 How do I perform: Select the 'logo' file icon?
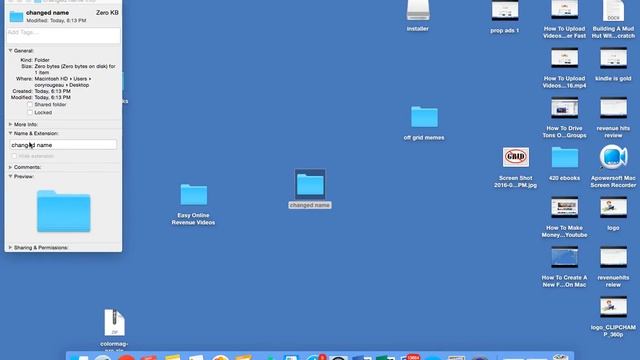click(x=613, y=207)
